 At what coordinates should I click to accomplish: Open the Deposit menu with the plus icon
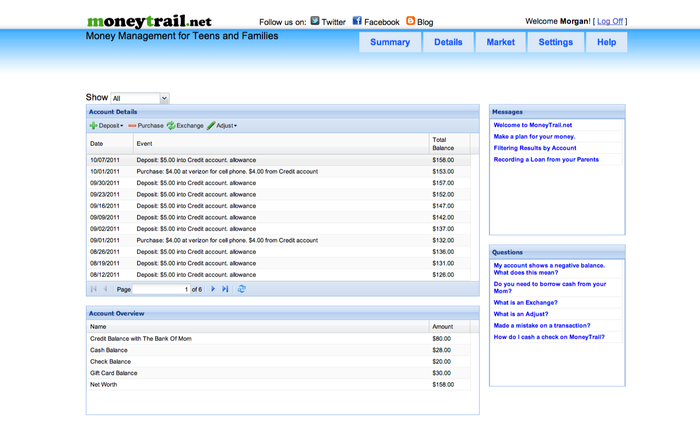(x=107, y=126)
